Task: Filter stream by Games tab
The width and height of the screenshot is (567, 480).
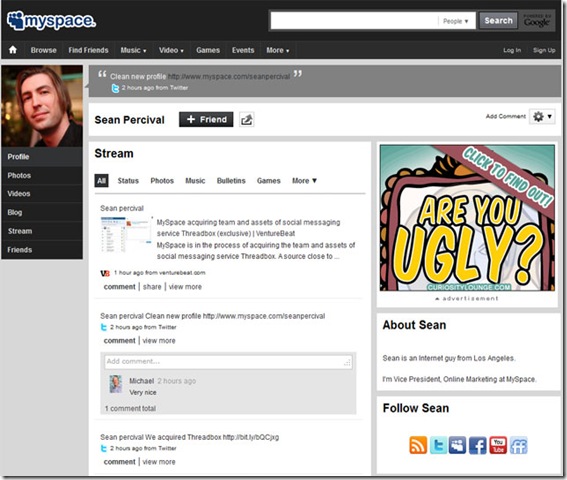Action: [269, 180]
